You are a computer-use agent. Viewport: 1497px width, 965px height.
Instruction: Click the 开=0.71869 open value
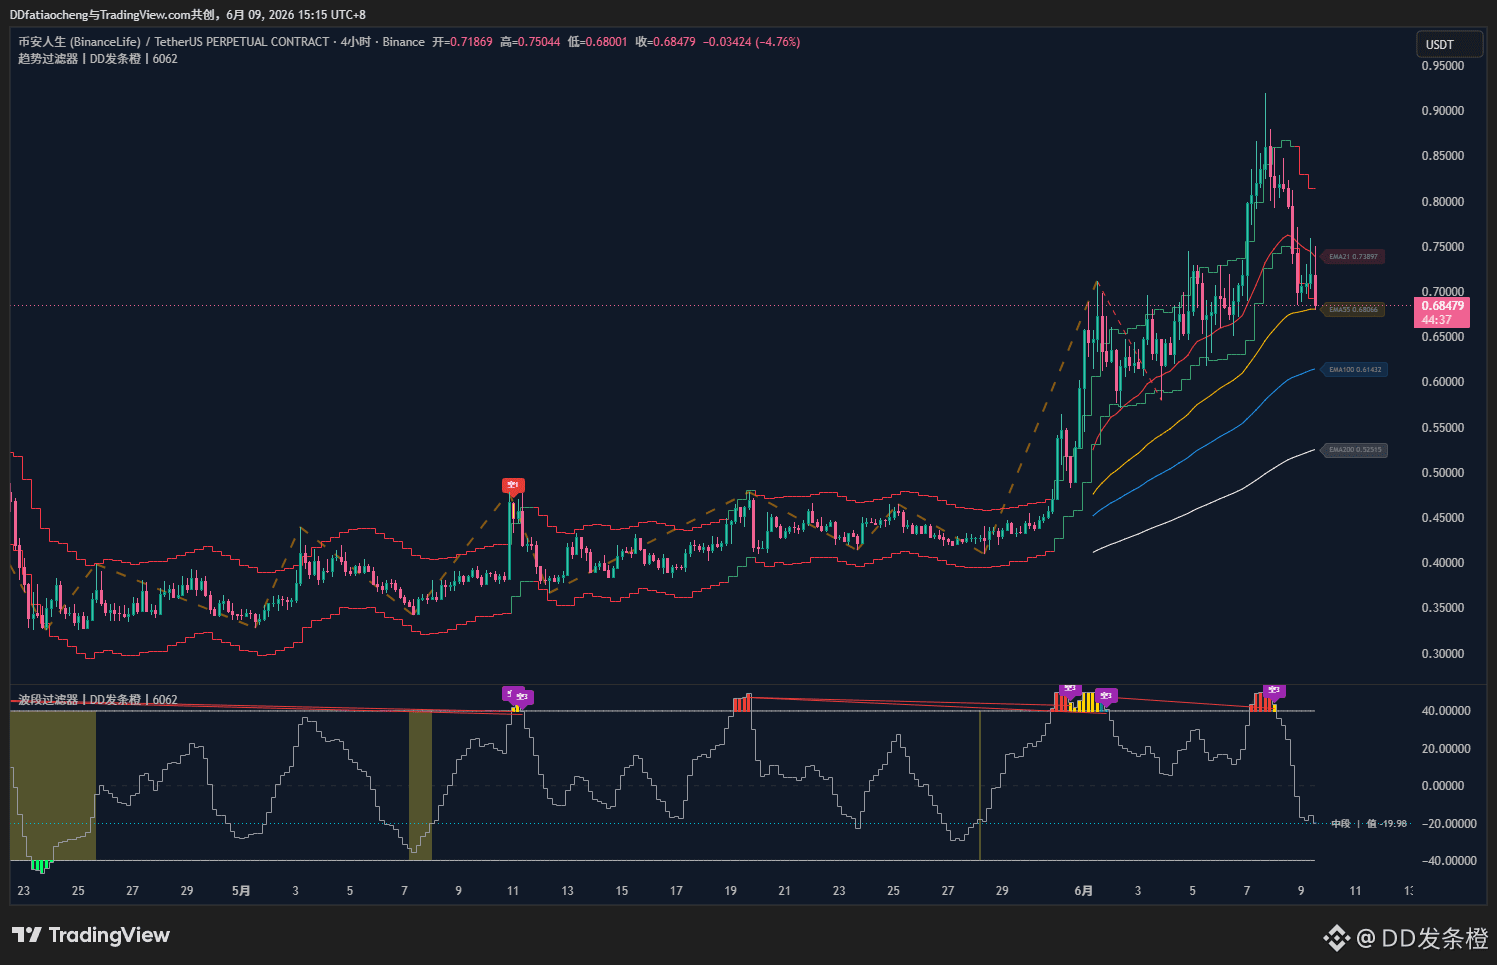(x=462, y=42)
